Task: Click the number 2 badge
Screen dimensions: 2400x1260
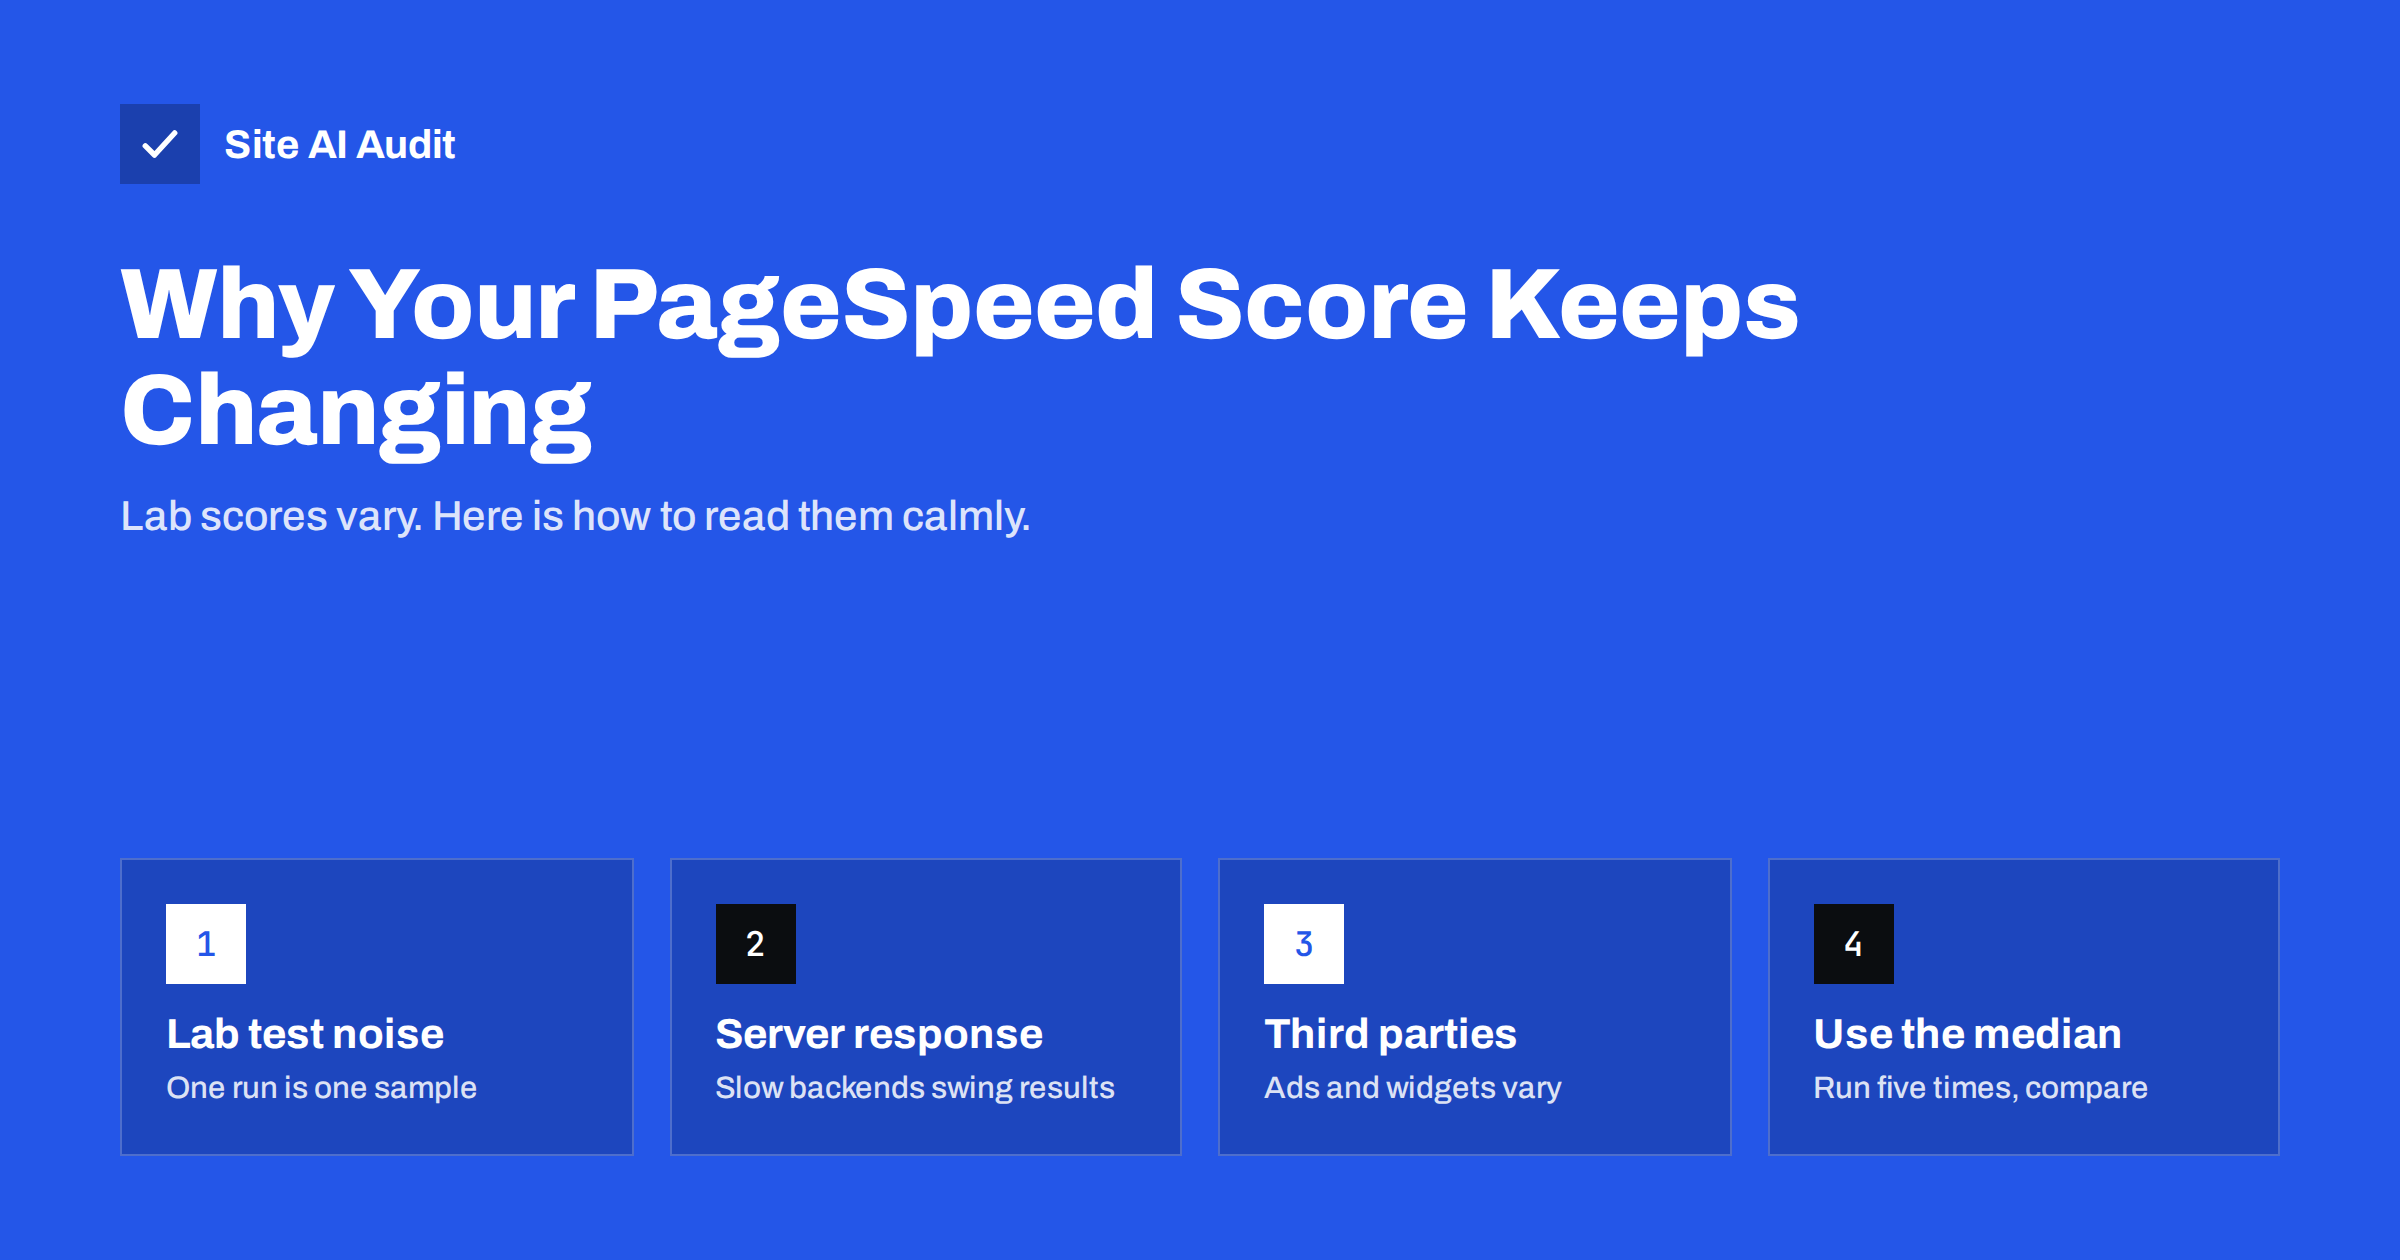Action: coord(756,944)
